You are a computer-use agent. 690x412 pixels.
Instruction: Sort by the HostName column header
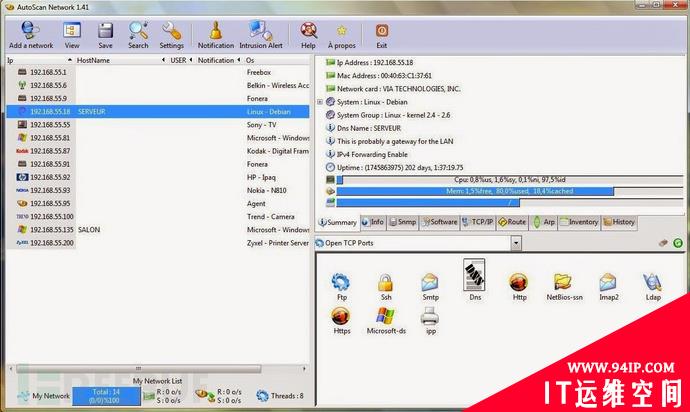click(120, 60)
